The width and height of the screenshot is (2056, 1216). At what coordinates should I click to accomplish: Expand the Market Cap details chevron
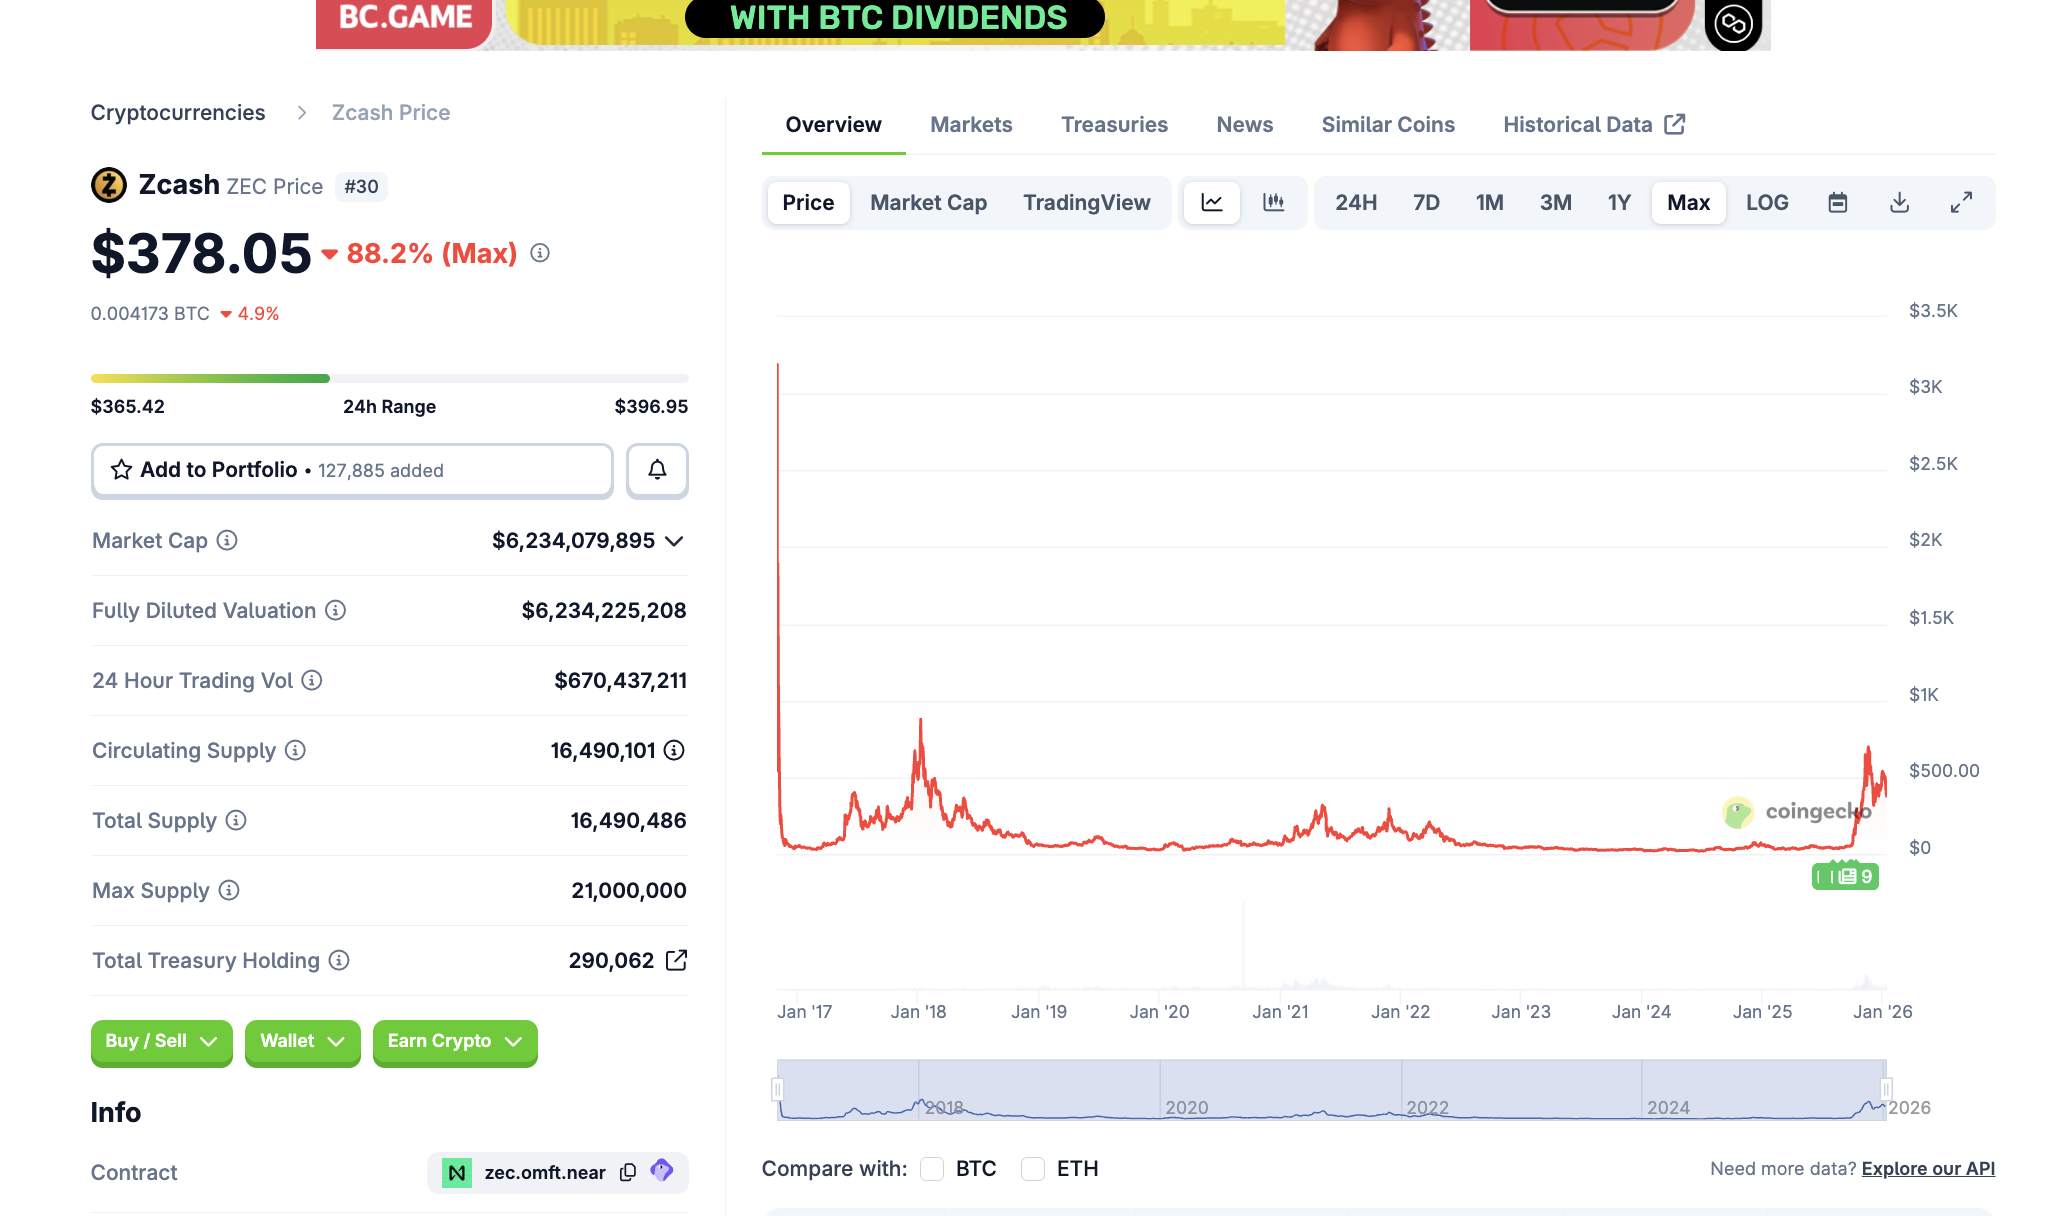pos(675,541)
